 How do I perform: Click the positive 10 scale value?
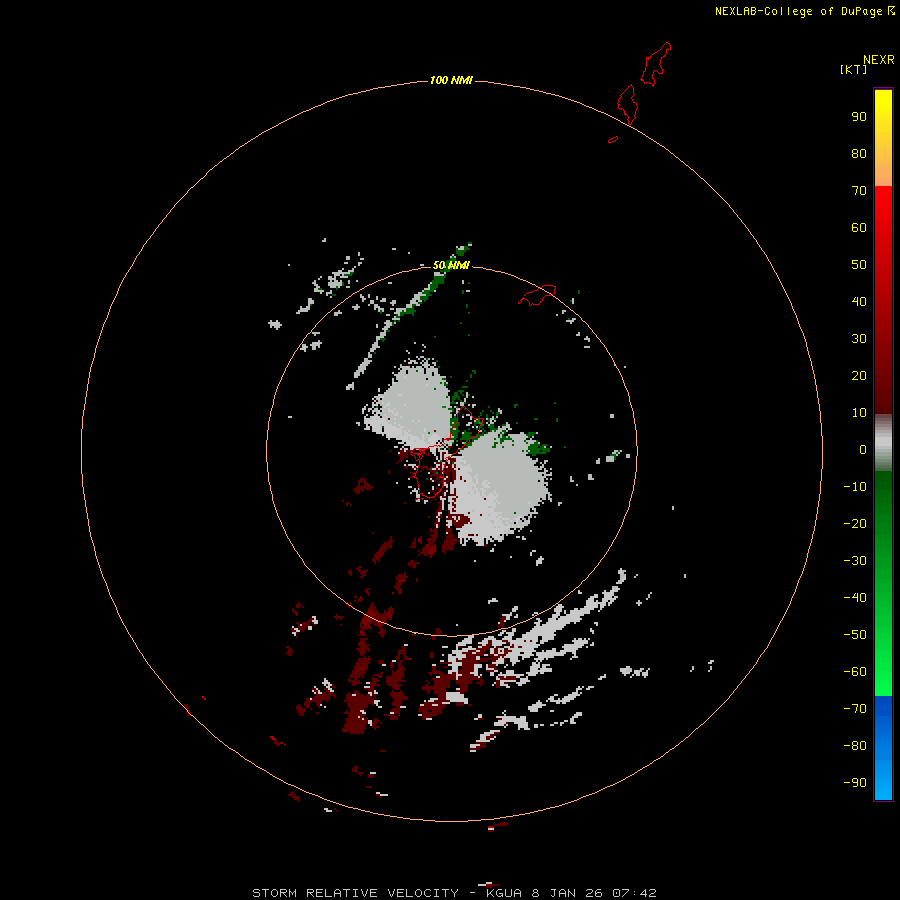[x=859, y=413]
